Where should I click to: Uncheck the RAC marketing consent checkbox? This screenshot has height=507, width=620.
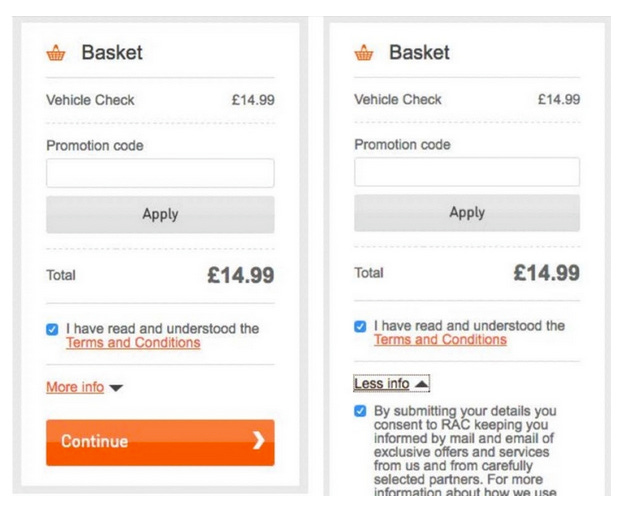pos(360,411)
